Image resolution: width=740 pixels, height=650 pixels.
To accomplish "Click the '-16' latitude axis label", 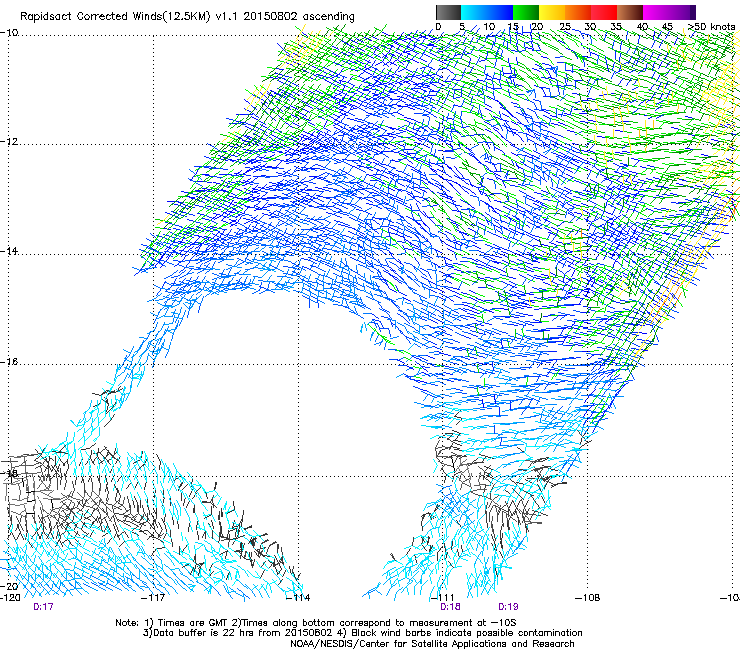I will (x=9, y=362).
